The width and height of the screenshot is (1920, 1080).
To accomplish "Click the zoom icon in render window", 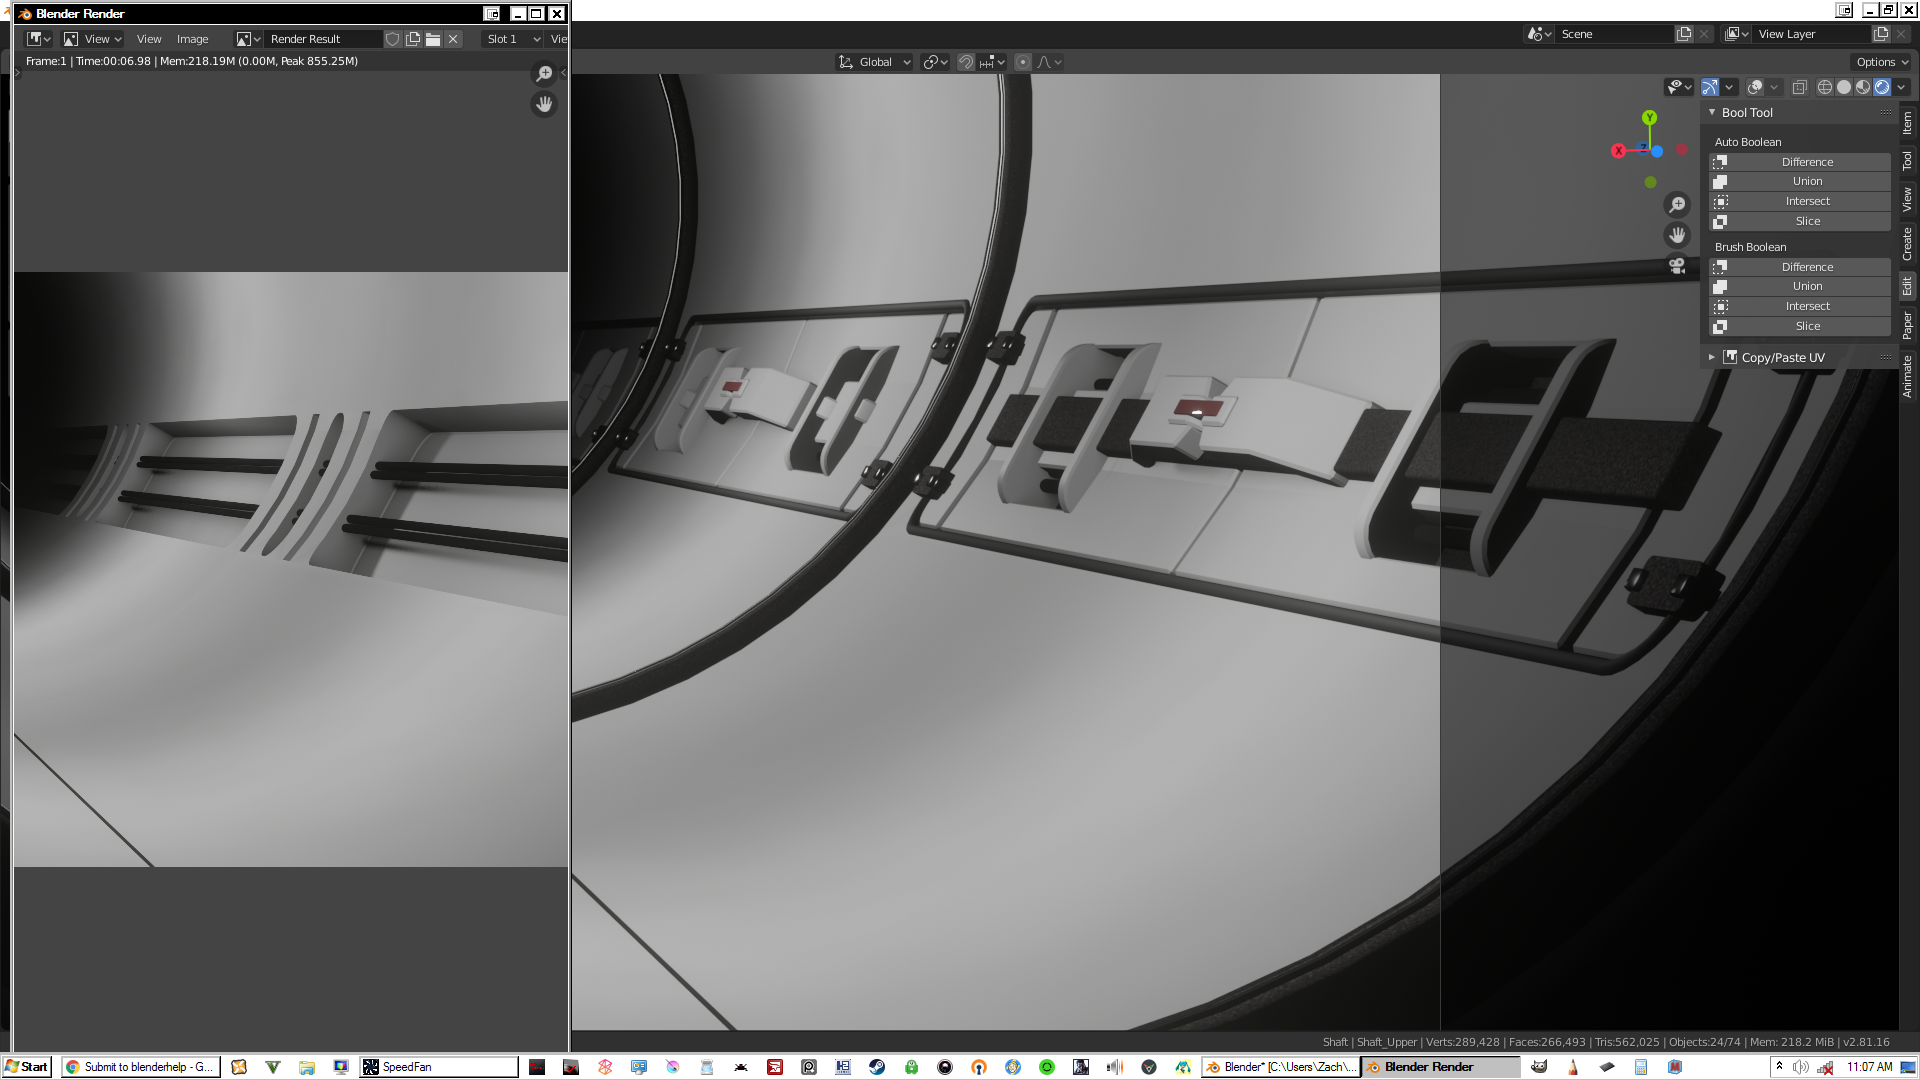I will [x=544, y=74].
